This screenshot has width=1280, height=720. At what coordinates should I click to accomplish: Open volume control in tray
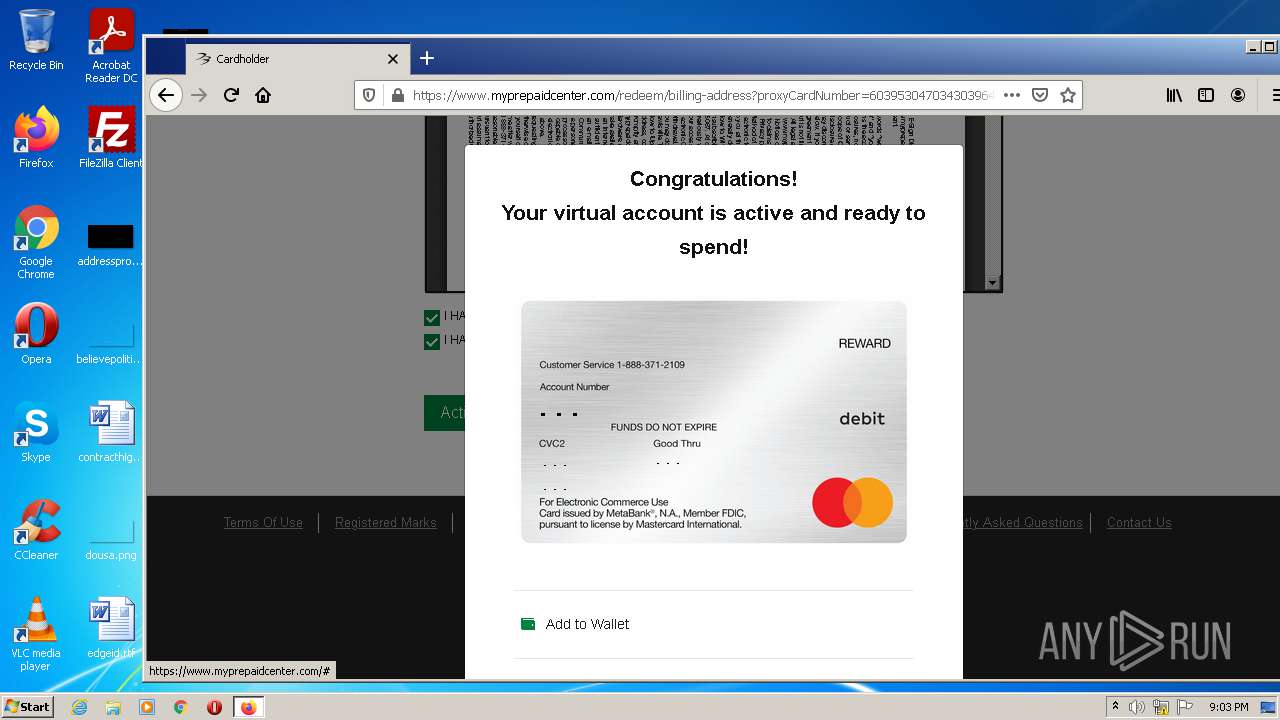(x=1137, y=707)
